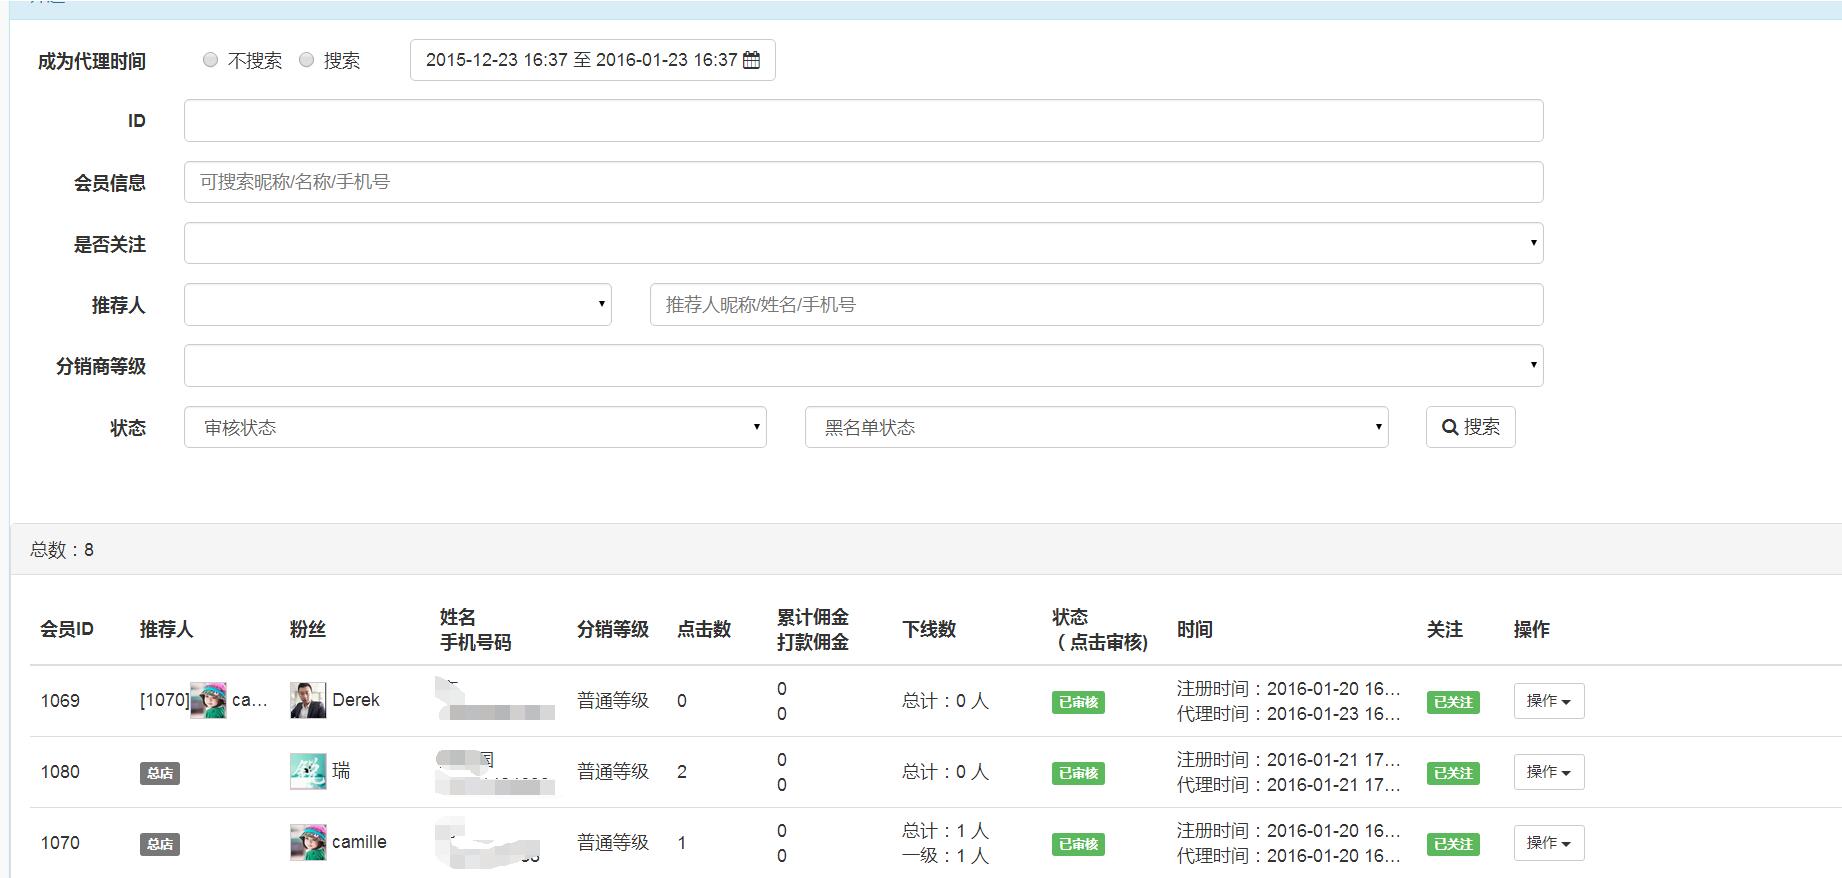
Task: Click 已审核 status badge for member 1069
Action: 1078,702
